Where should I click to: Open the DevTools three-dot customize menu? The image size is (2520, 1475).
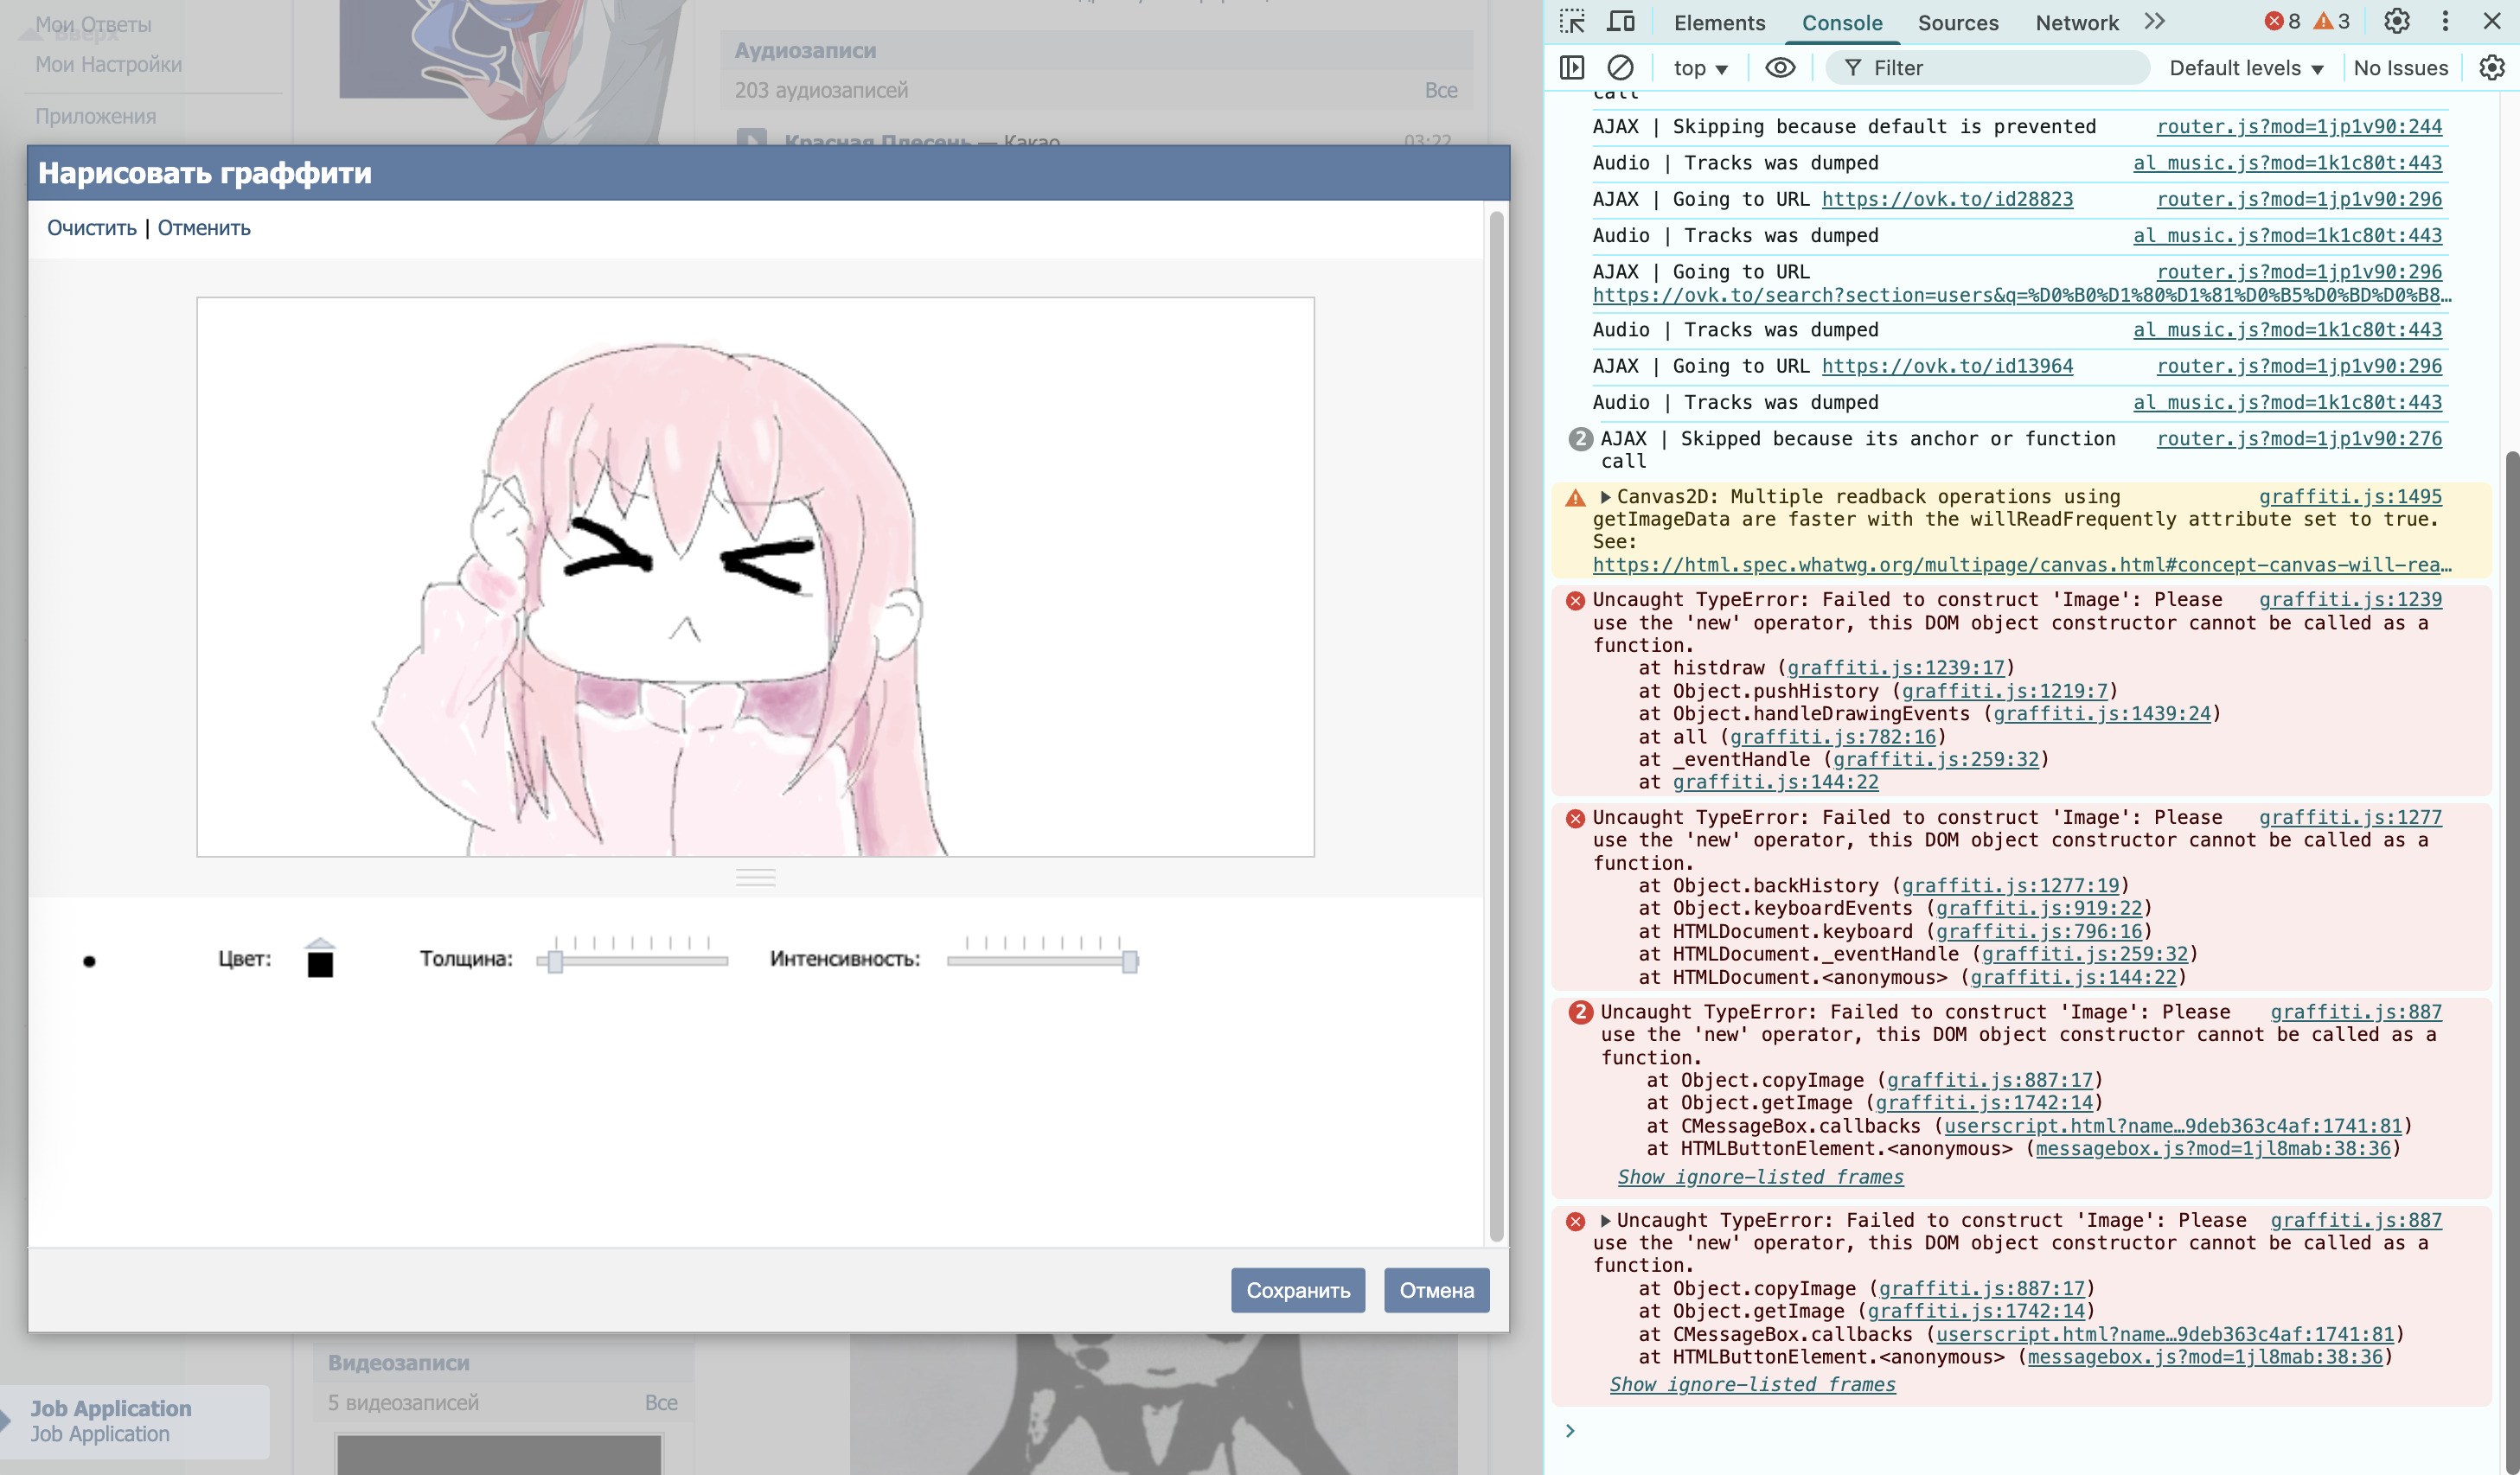point(2445,22)
